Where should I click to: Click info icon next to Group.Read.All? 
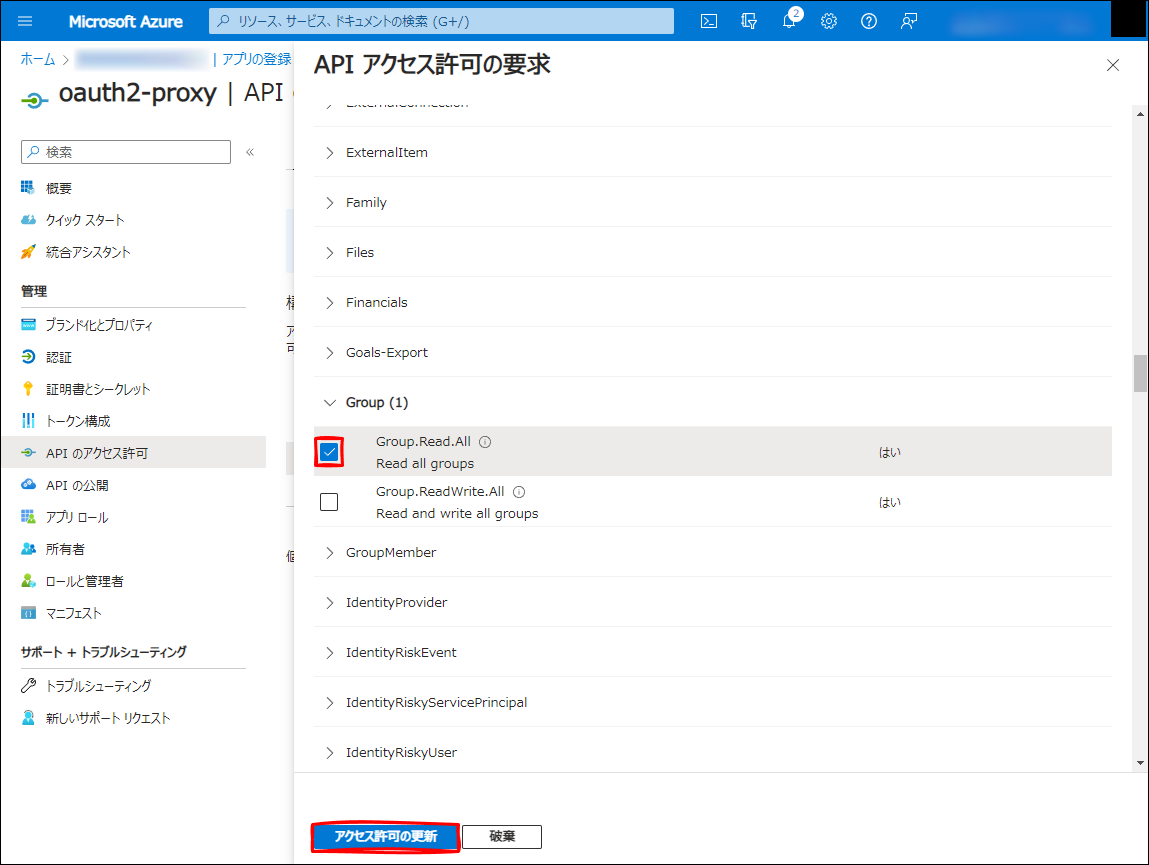click(x=485, y=442)
